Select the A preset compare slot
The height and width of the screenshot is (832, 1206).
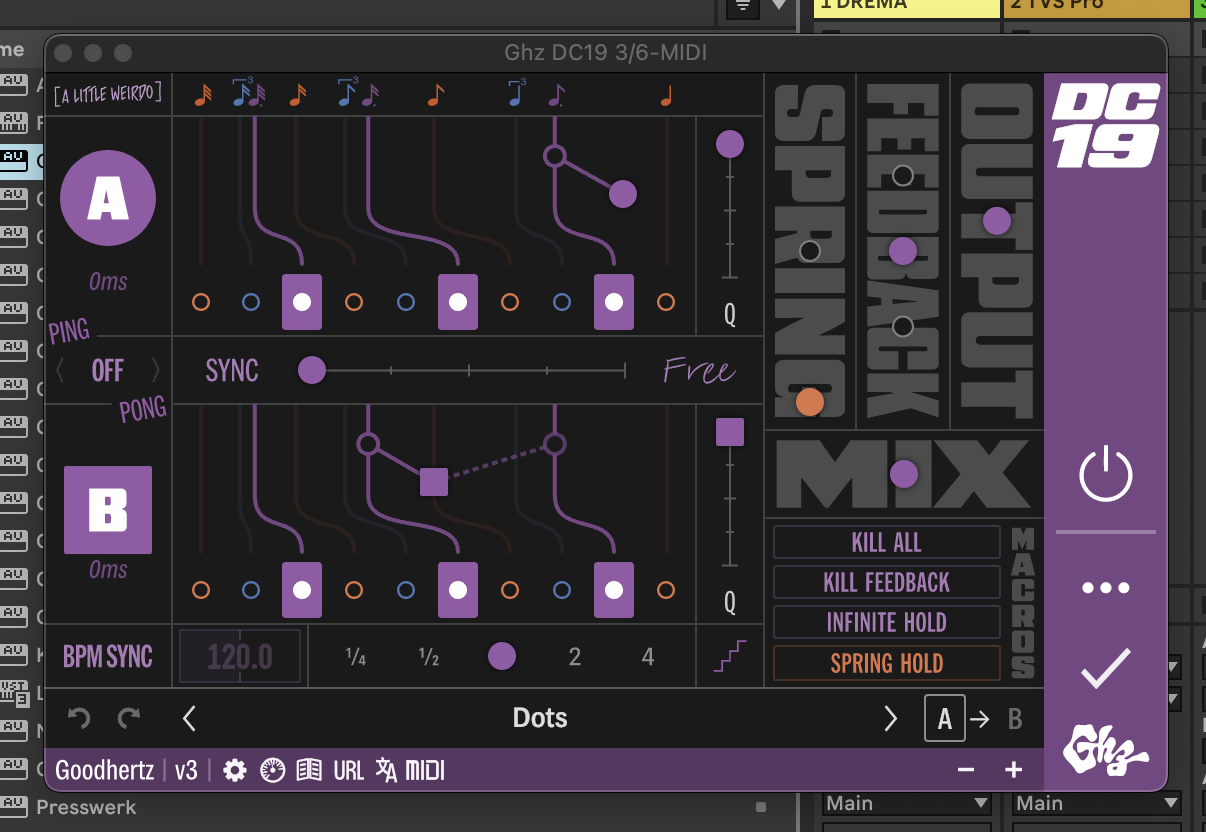pos(944,718)
